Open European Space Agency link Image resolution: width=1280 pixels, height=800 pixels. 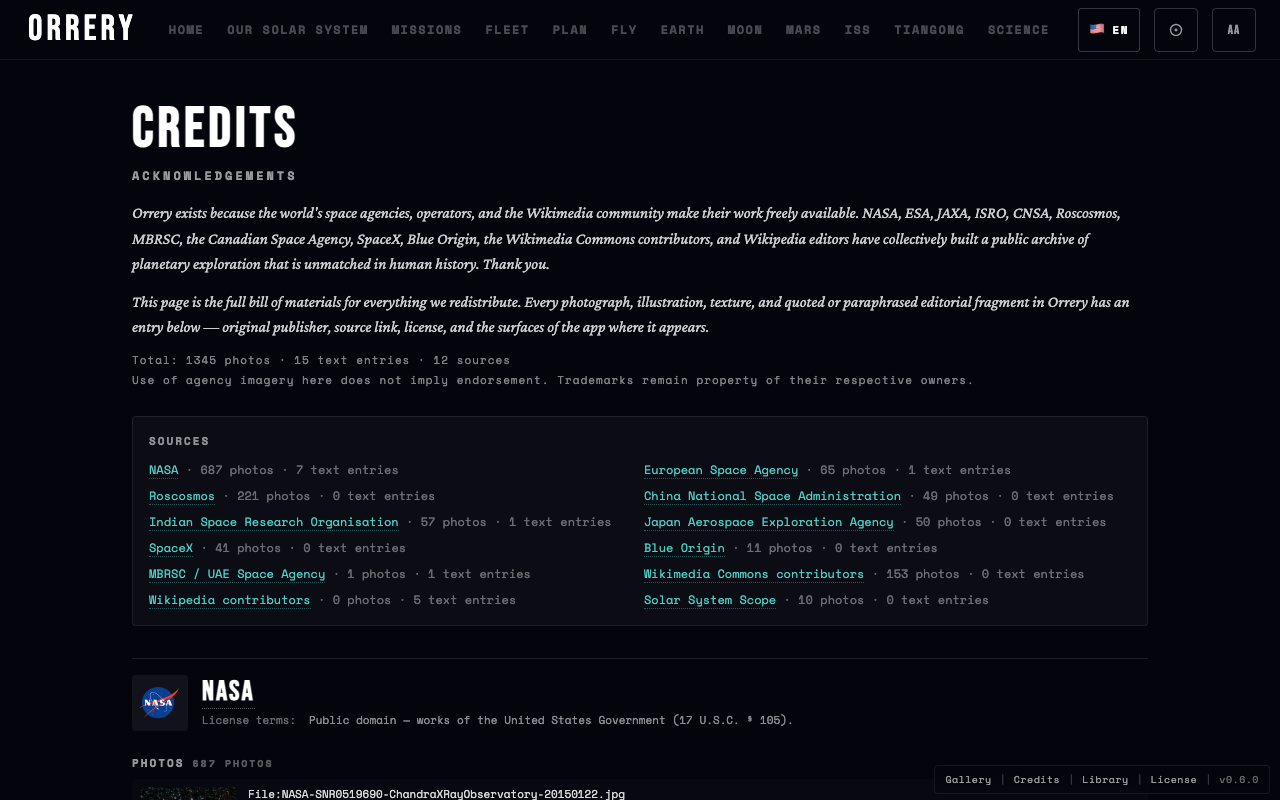tap(721, 470)
